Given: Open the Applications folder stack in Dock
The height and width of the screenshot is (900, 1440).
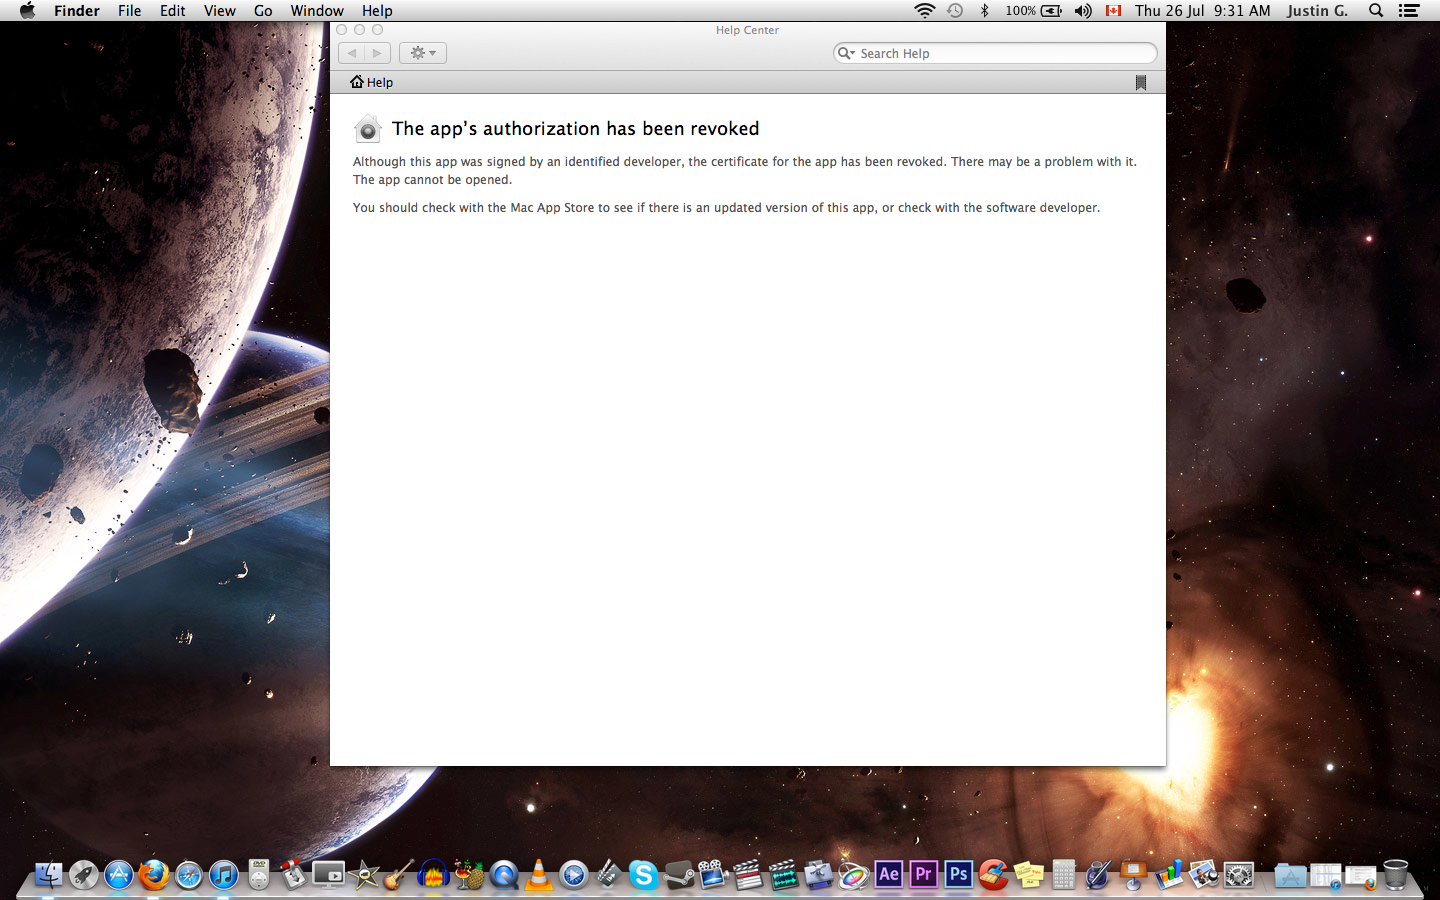Looking at the screenshot, I should 1290,876.
